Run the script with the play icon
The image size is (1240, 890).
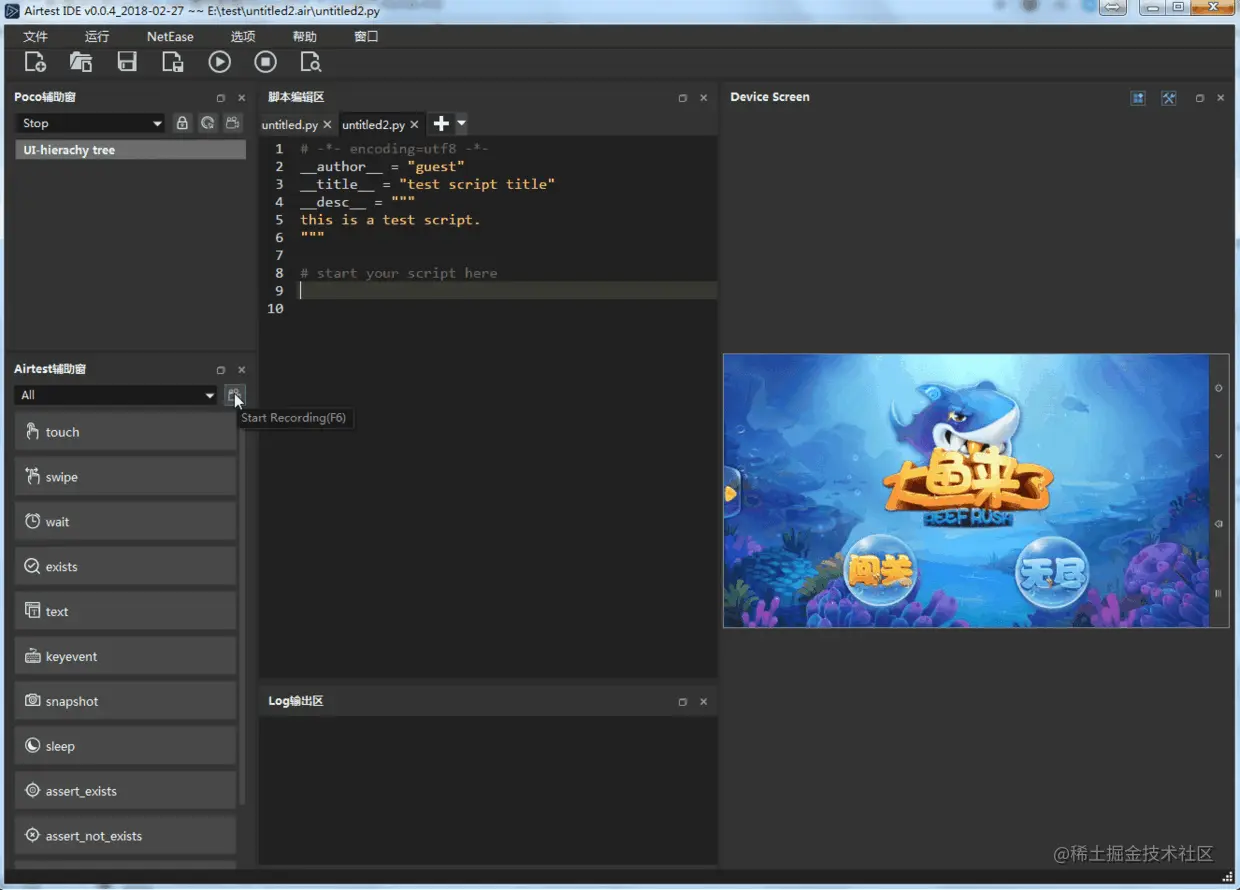219,62
